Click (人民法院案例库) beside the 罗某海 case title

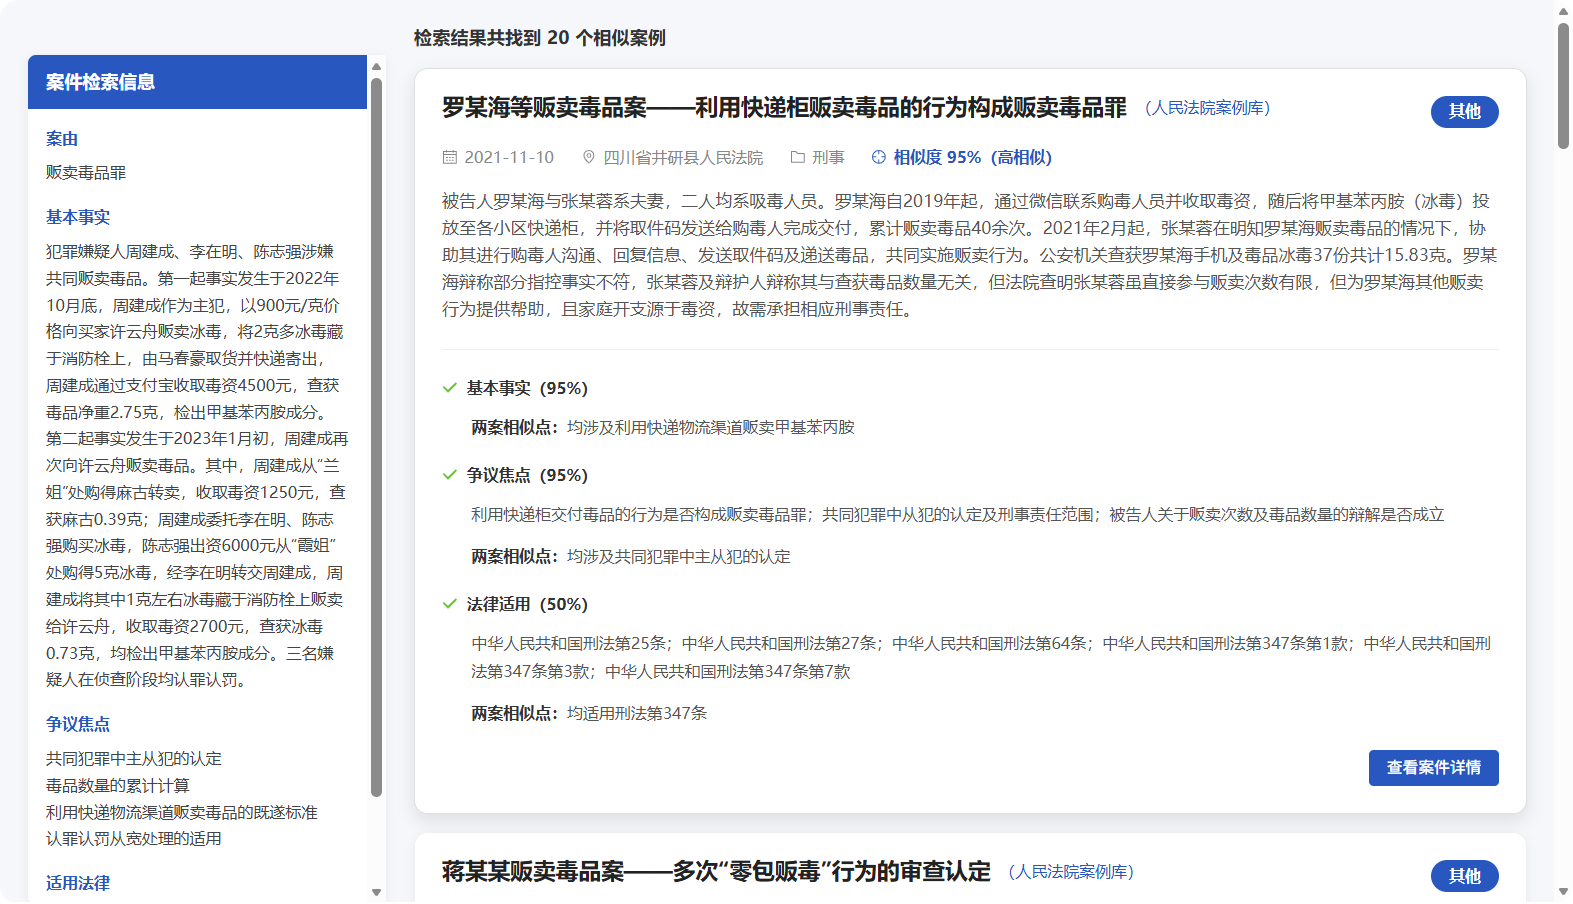[1207, 108]
